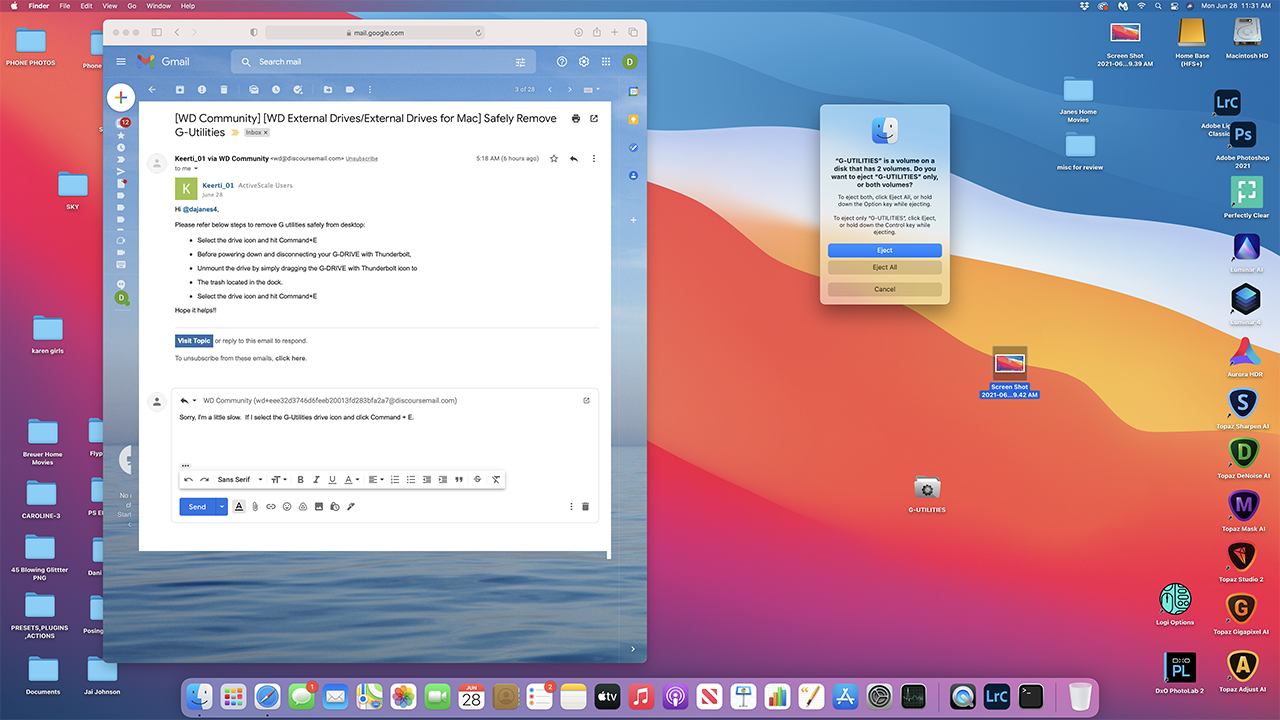Click Unsubscribe link beside sender
The width and height of the screenshot is (1280, 720).
362,158
